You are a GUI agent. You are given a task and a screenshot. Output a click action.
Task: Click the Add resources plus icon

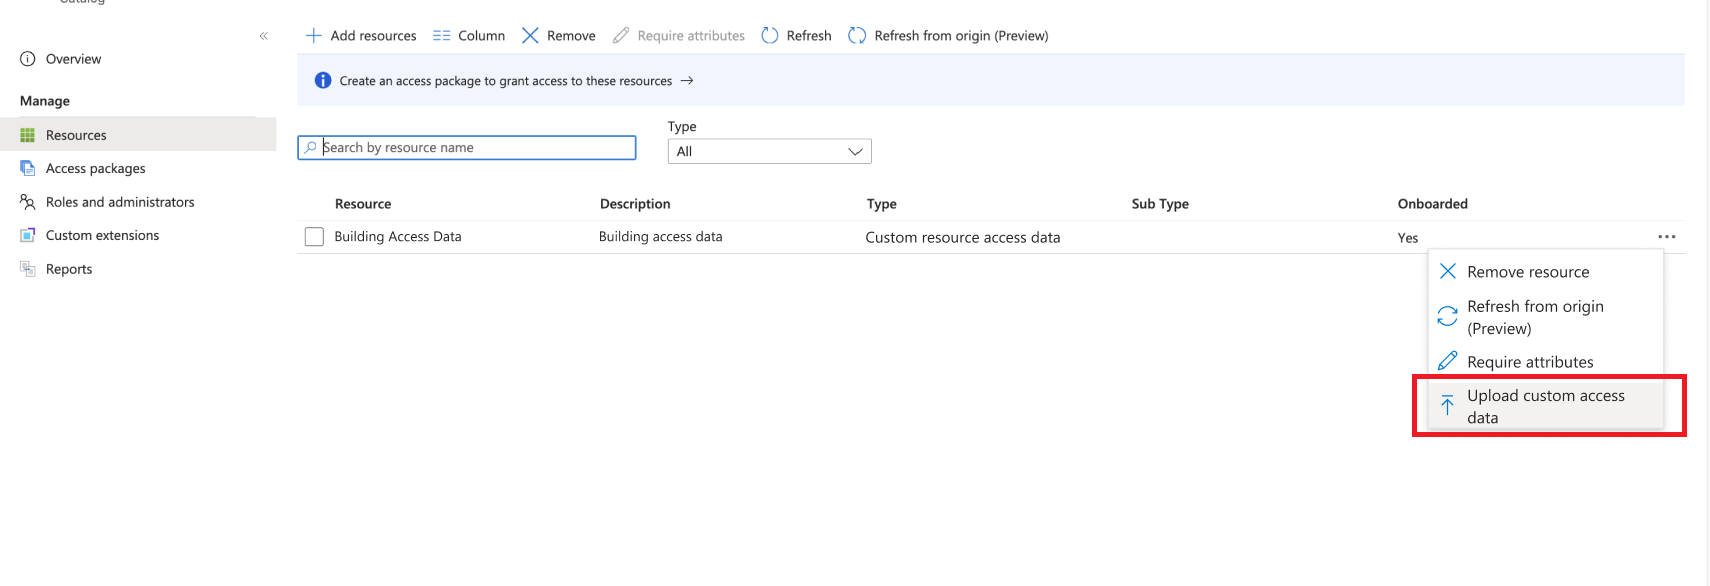313,36
